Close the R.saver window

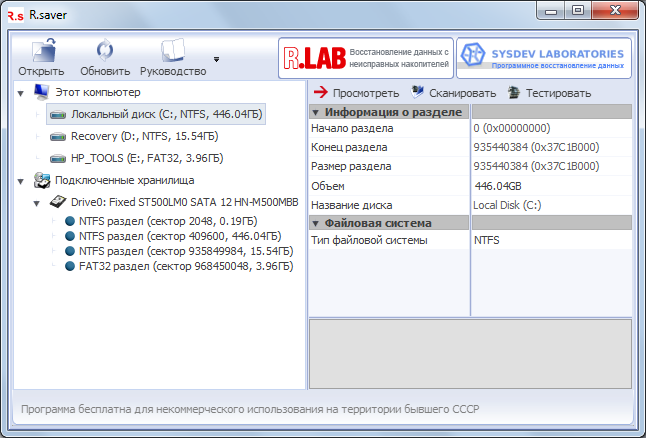pos(615,11)
